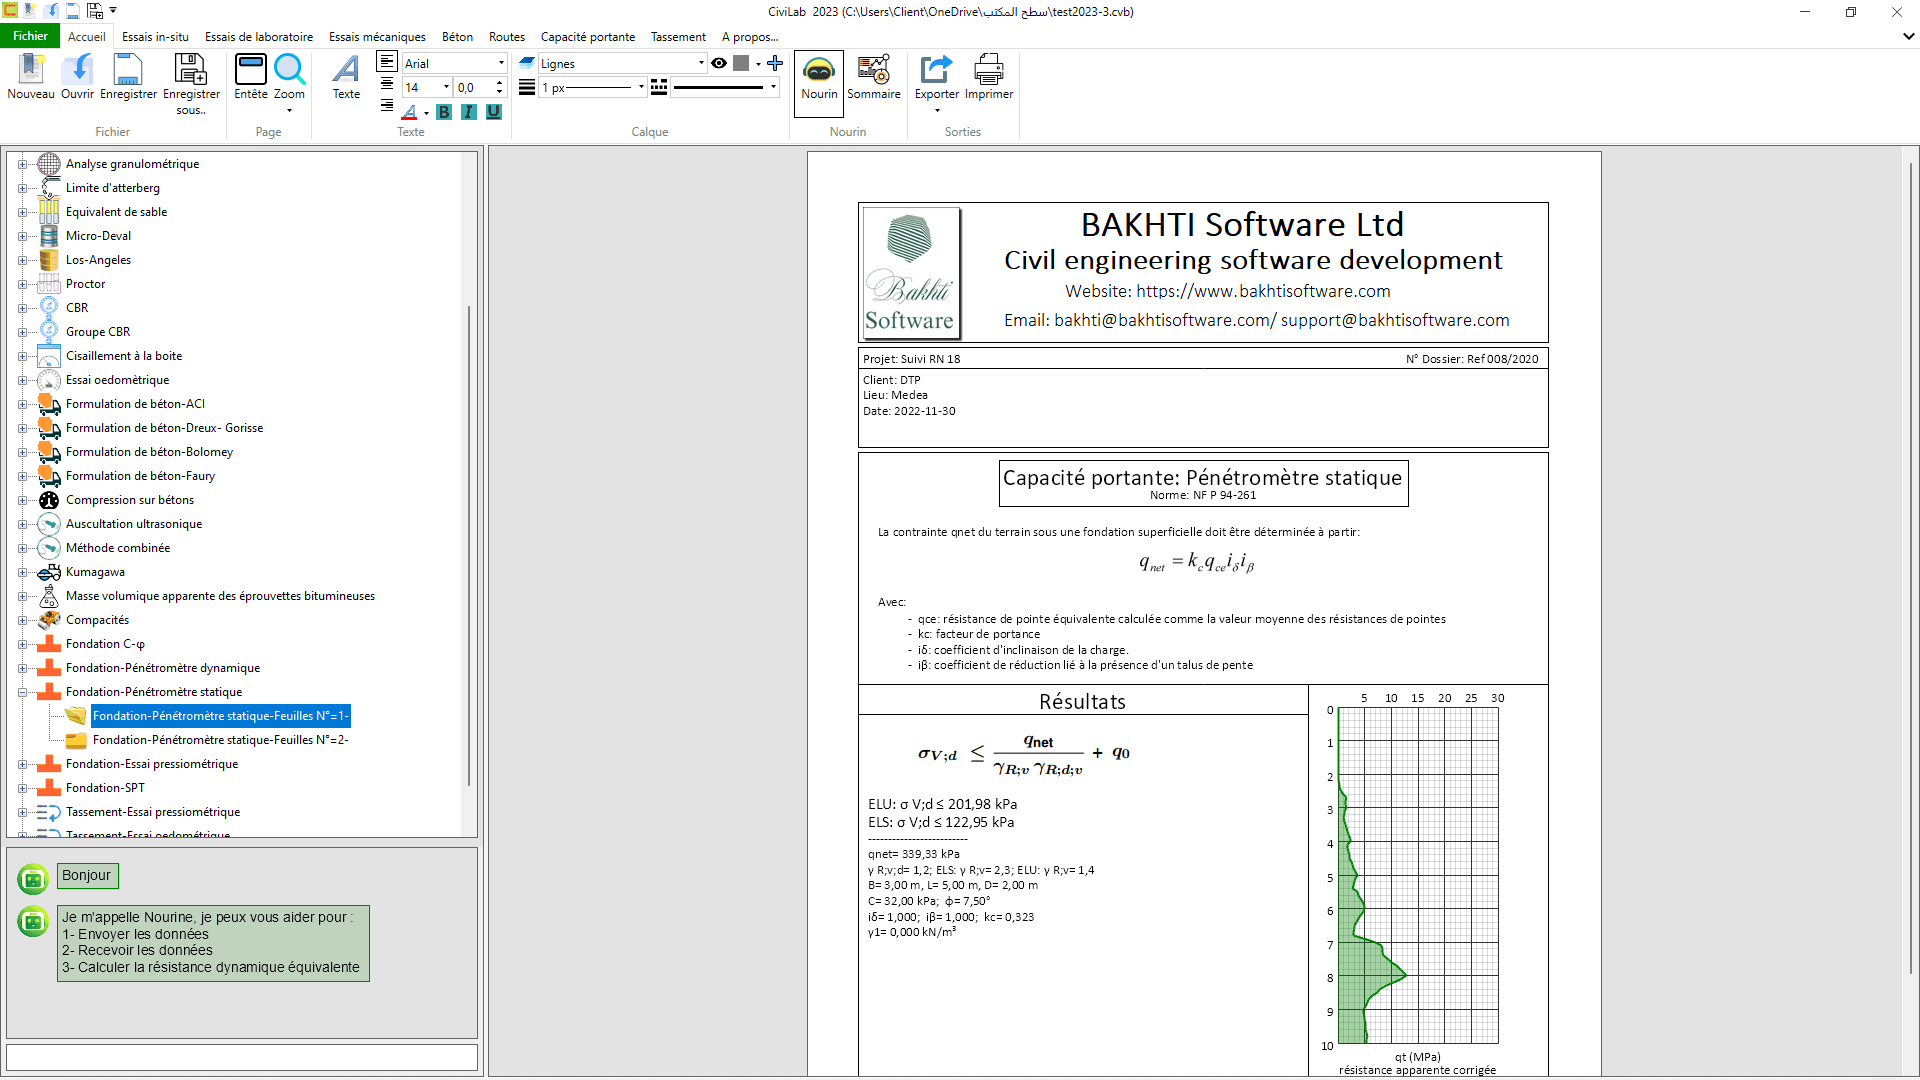Select Fondation-SPT tree item

[x=105, y=788]
